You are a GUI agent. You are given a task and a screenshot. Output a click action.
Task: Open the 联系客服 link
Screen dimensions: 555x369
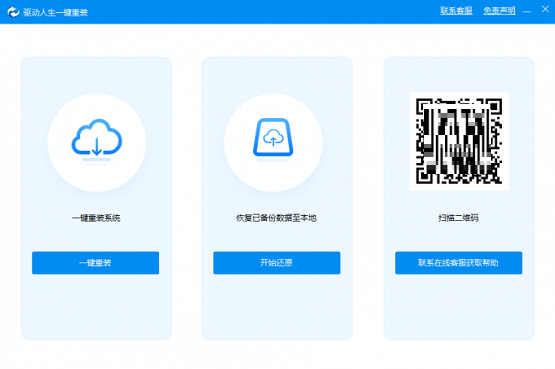[x=456, y=11]
